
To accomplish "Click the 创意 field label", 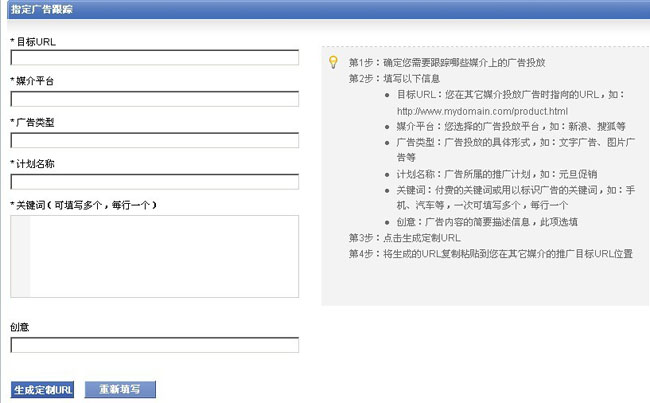I will pyautogui.click(x=19, y=327).
